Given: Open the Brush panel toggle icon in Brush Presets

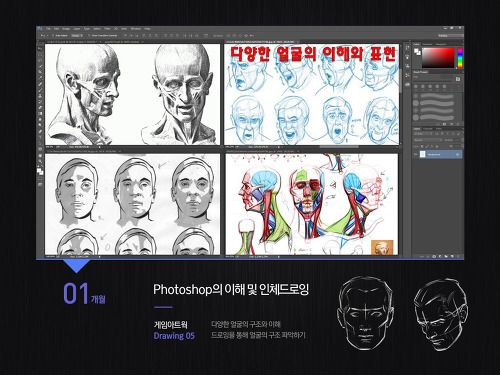Looking at the screenshot, I should click(x=458, y=79).
